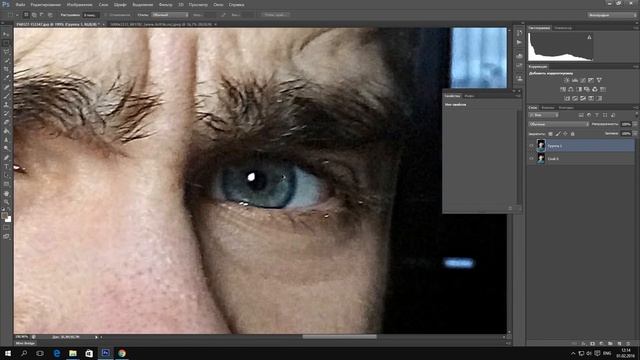
Task: Delete the selected layer with trash icon
Action: click(x=629, y=344)
